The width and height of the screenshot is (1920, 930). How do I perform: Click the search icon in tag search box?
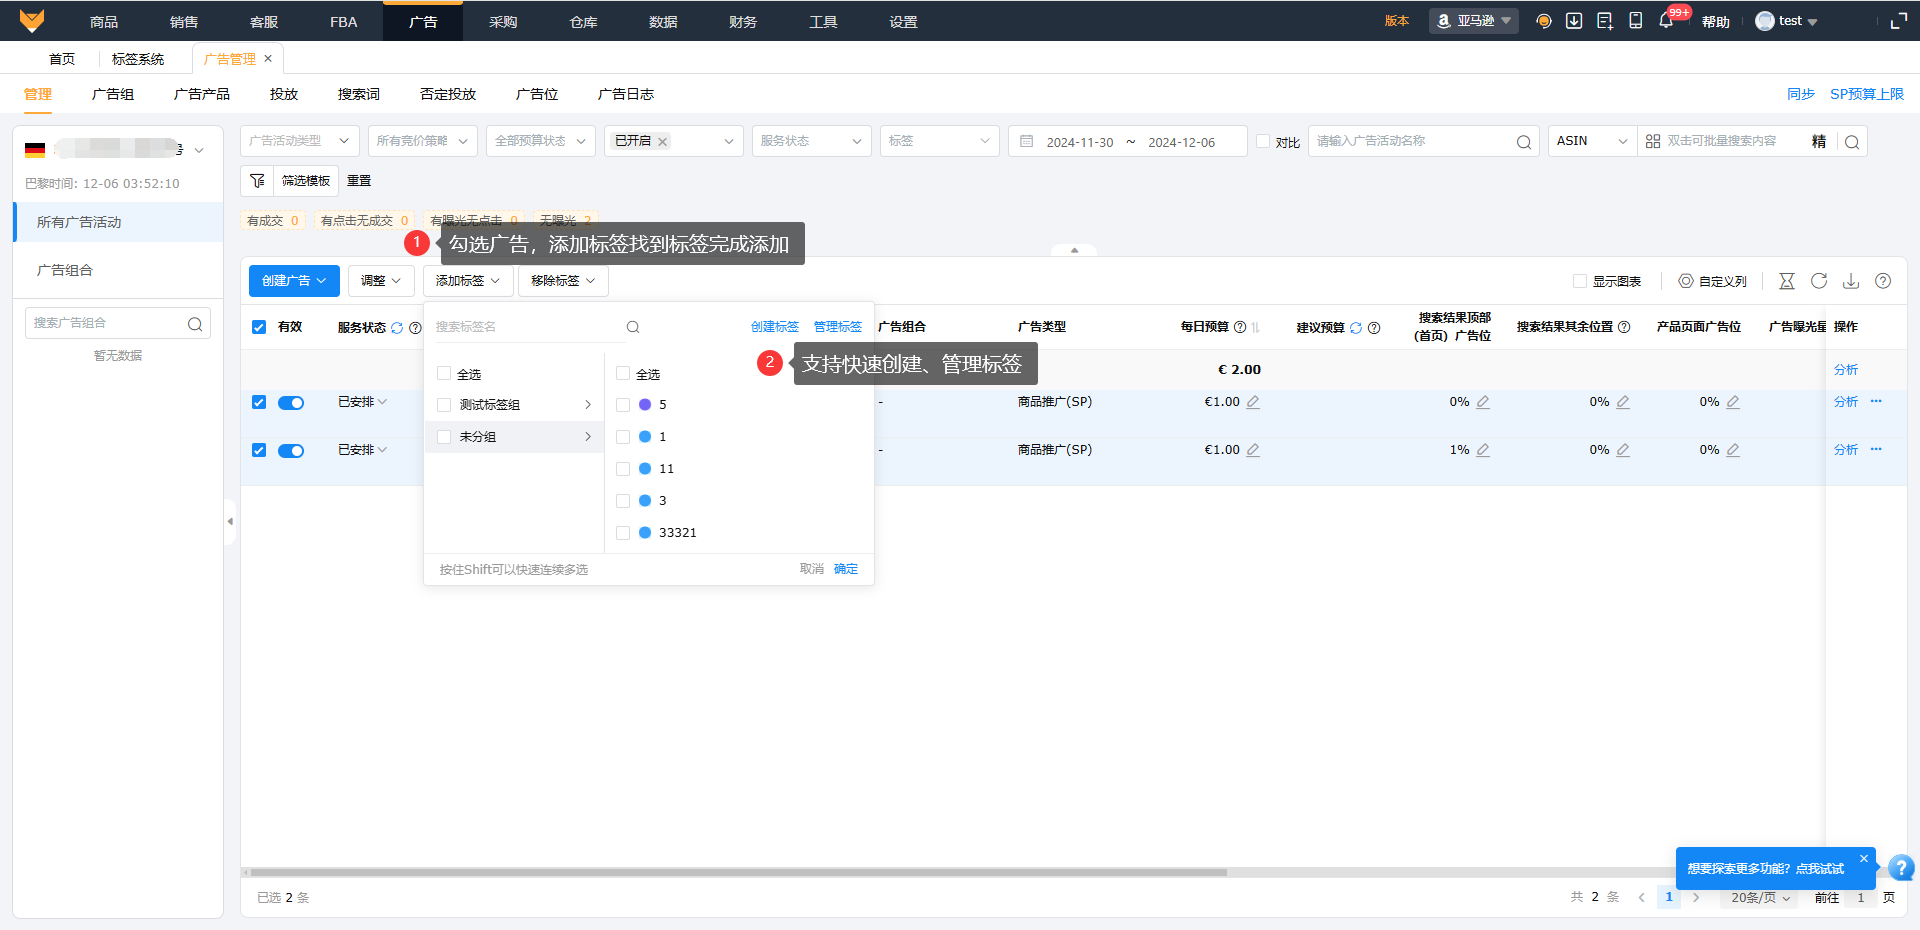point(633,327)
